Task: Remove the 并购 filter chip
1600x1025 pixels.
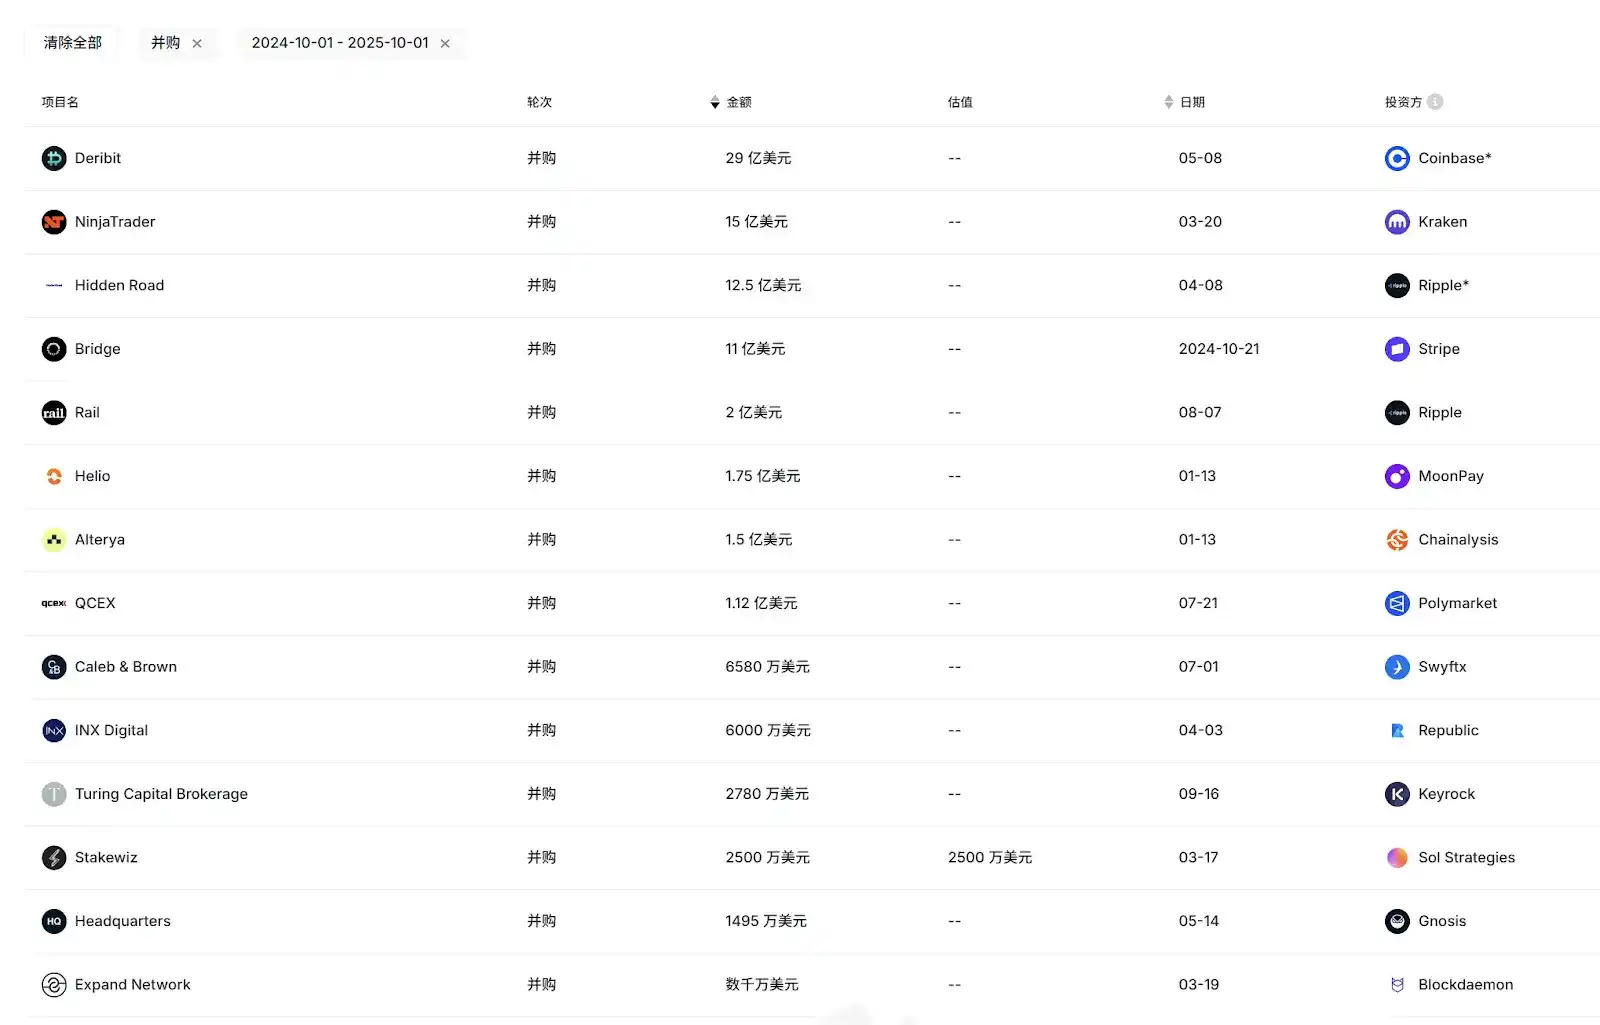Action: (x=197, y=43)
